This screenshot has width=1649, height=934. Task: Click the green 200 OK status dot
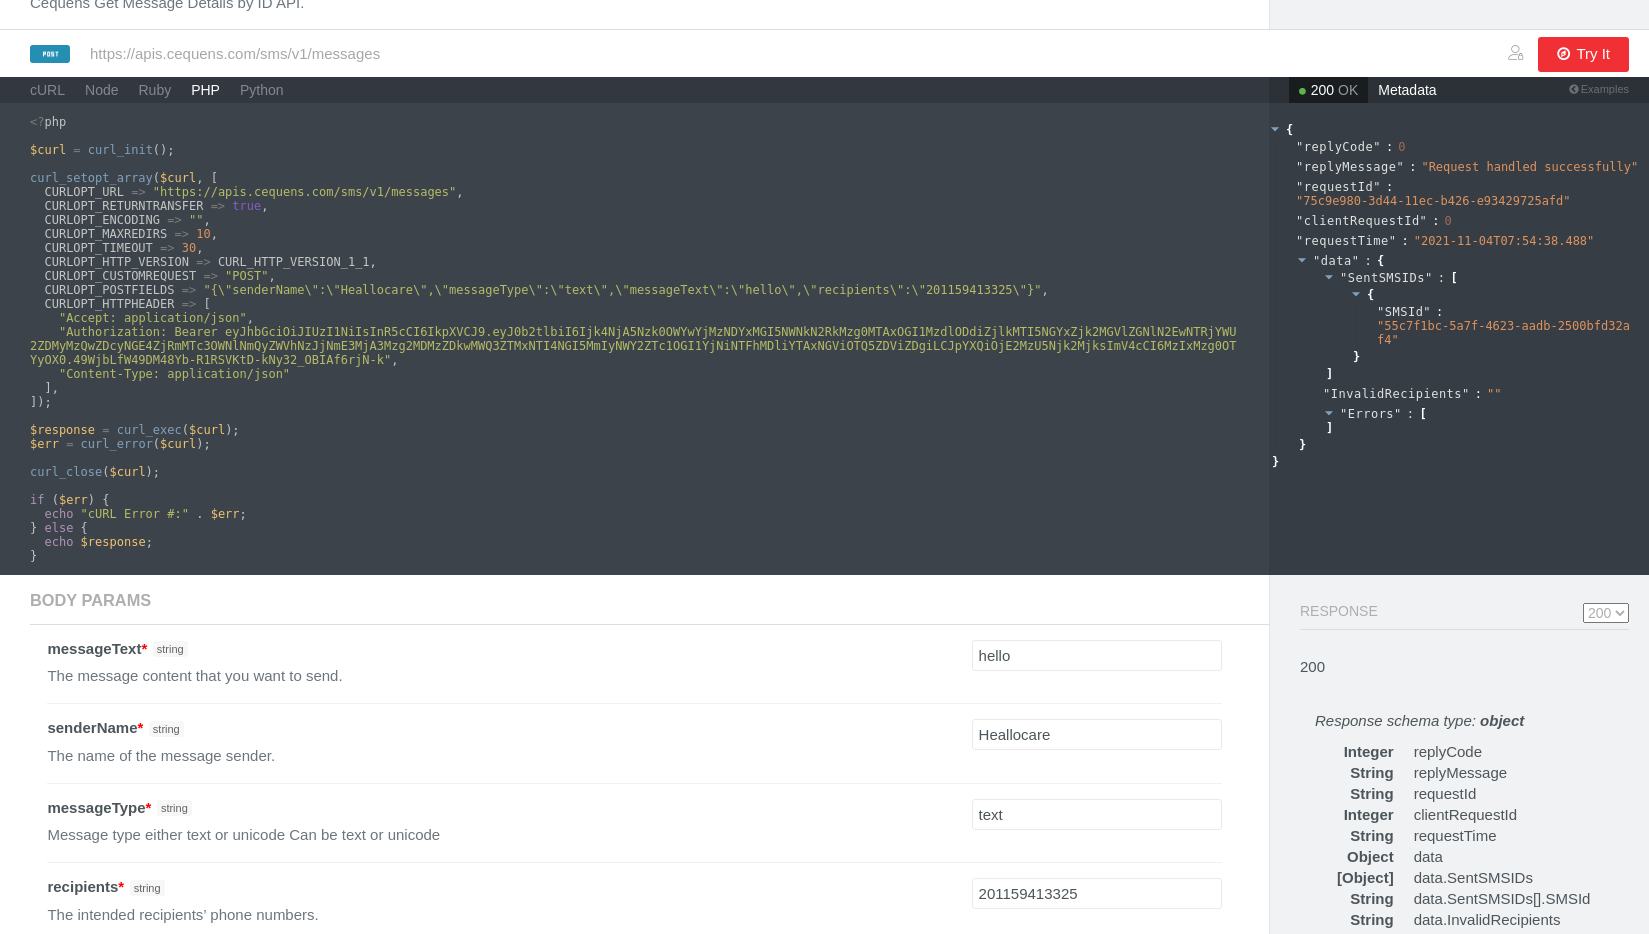coord(1302,91)
